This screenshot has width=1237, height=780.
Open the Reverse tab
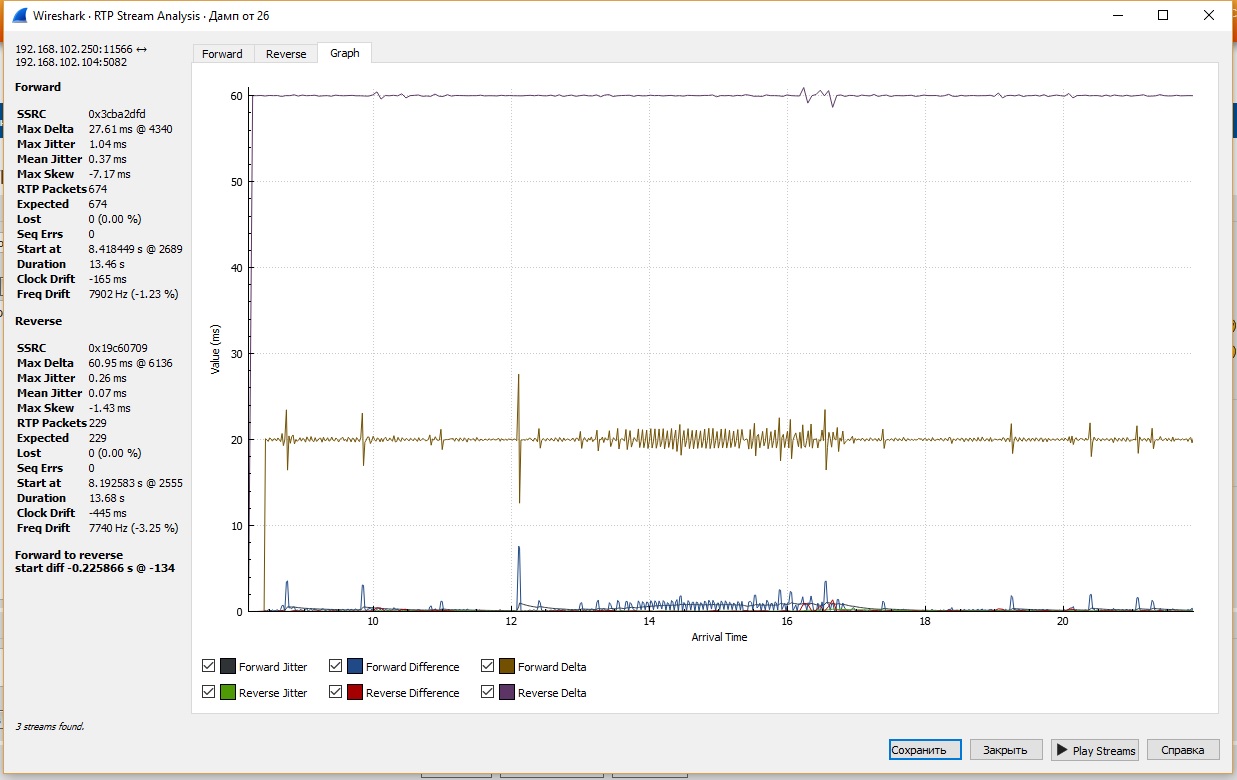[286, 54]
